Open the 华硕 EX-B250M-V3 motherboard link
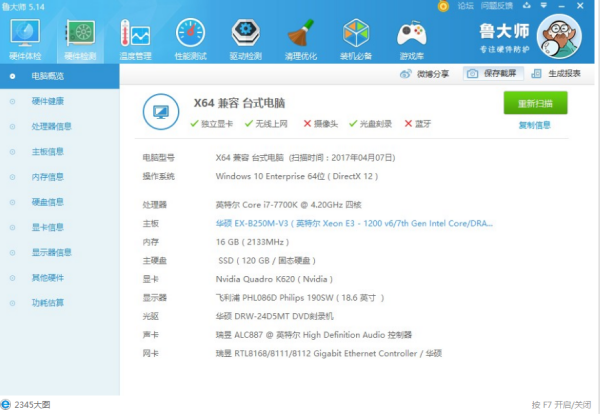Image resolution: width=600 pixels, height=414 pixels. 354,223
